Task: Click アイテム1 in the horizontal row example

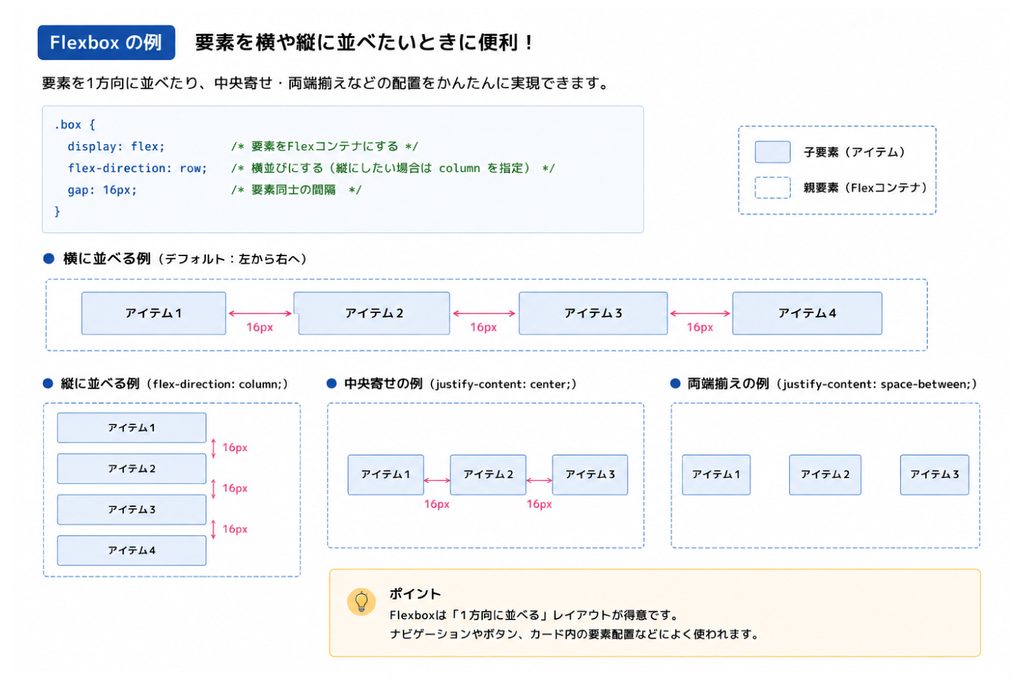Action: (153, 313)
